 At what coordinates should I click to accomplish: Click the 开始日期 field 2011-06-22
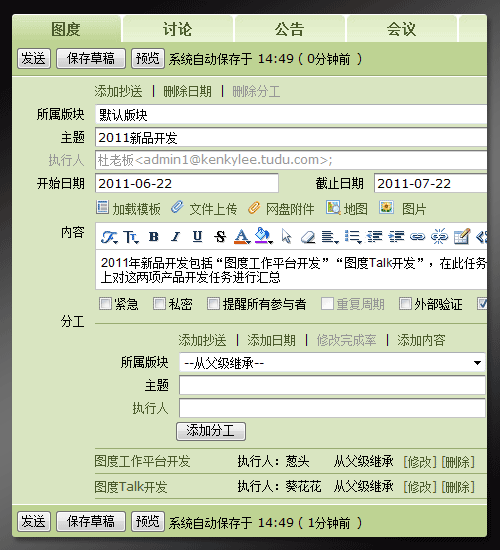[x=187, y=183]
